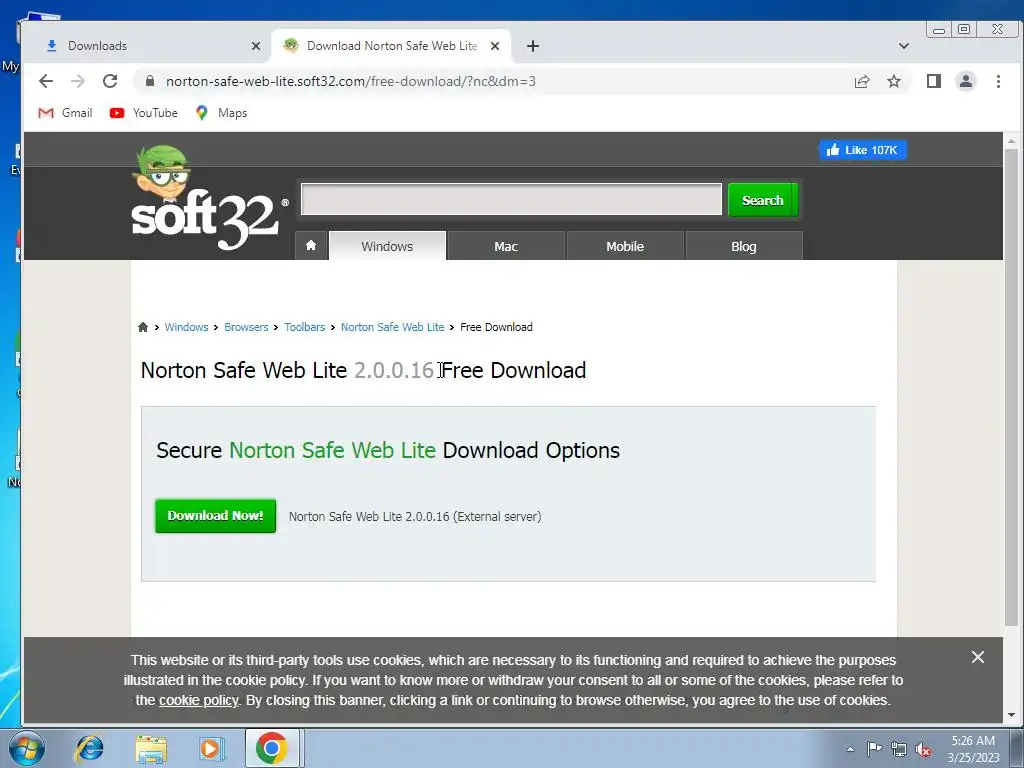Click the scrollbar up arrow
This screenshot has height=768, width=1024.
click(1011, 140)
